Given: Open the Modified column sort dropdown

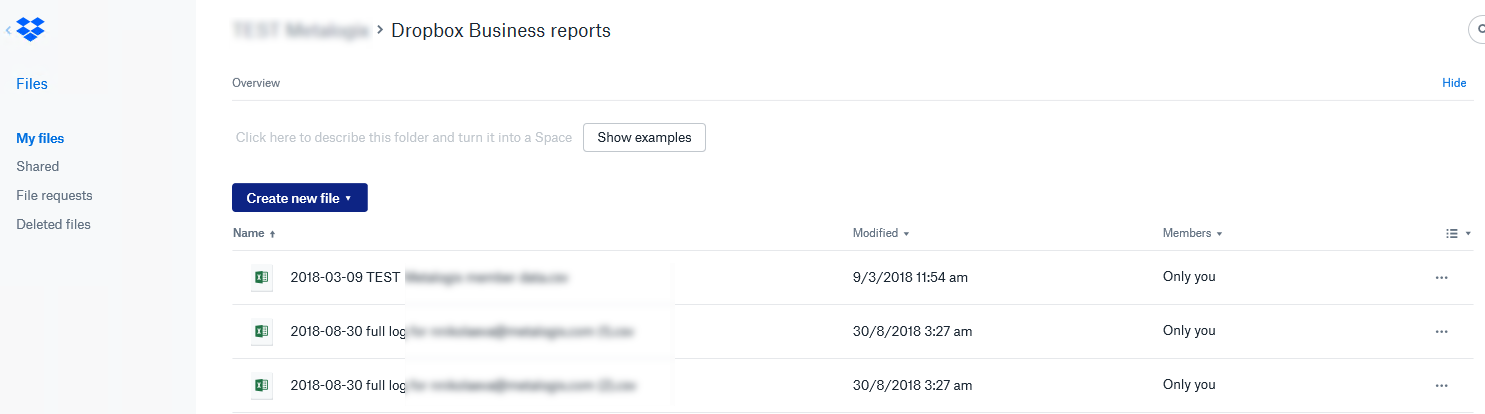Looking at the screenshot, I should 880,233.
